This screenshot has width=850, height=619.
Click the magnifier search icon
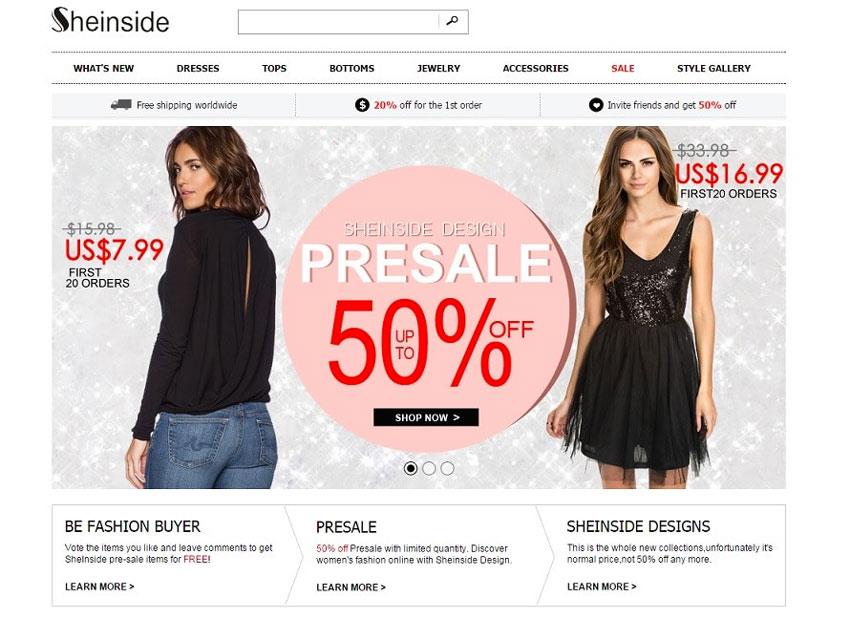[452, 21]
